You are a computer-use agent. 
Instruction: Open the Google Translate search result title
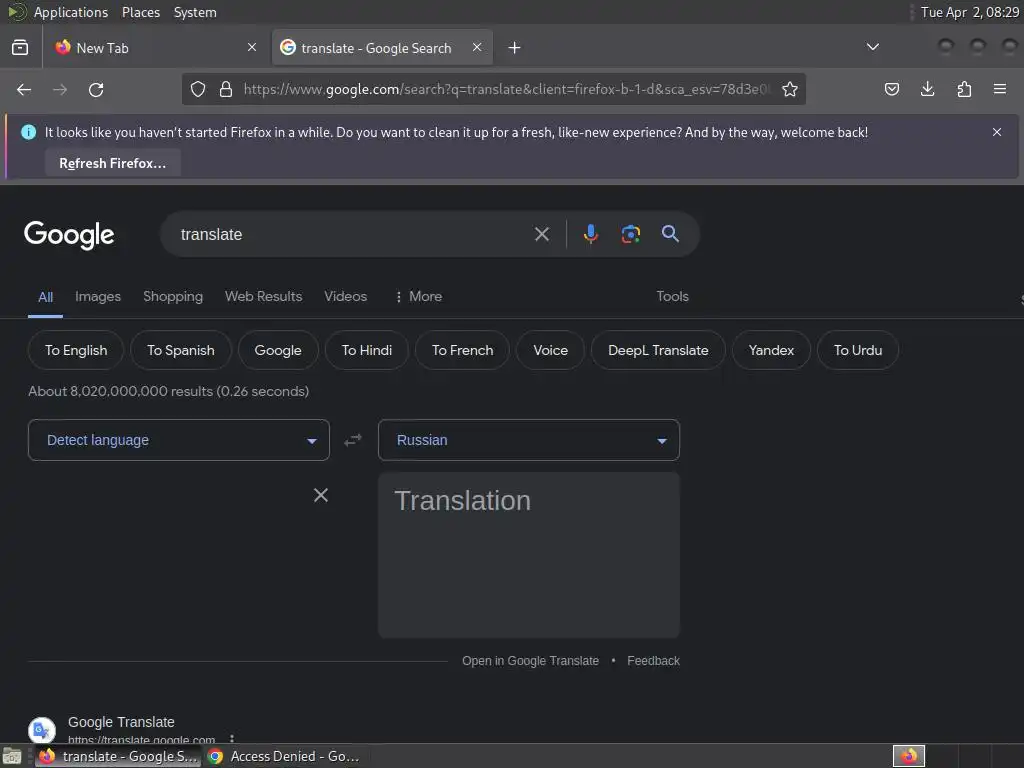[x=121, y=722]
